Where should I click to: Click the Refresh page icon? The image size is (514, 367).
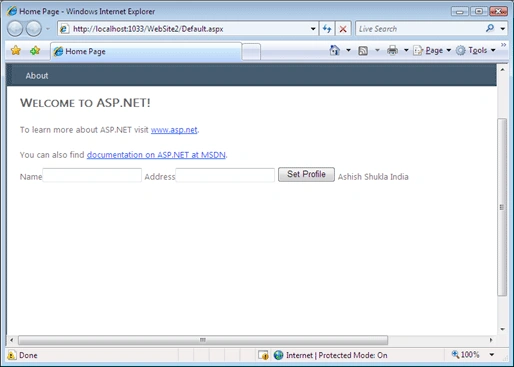pos(327,29)
